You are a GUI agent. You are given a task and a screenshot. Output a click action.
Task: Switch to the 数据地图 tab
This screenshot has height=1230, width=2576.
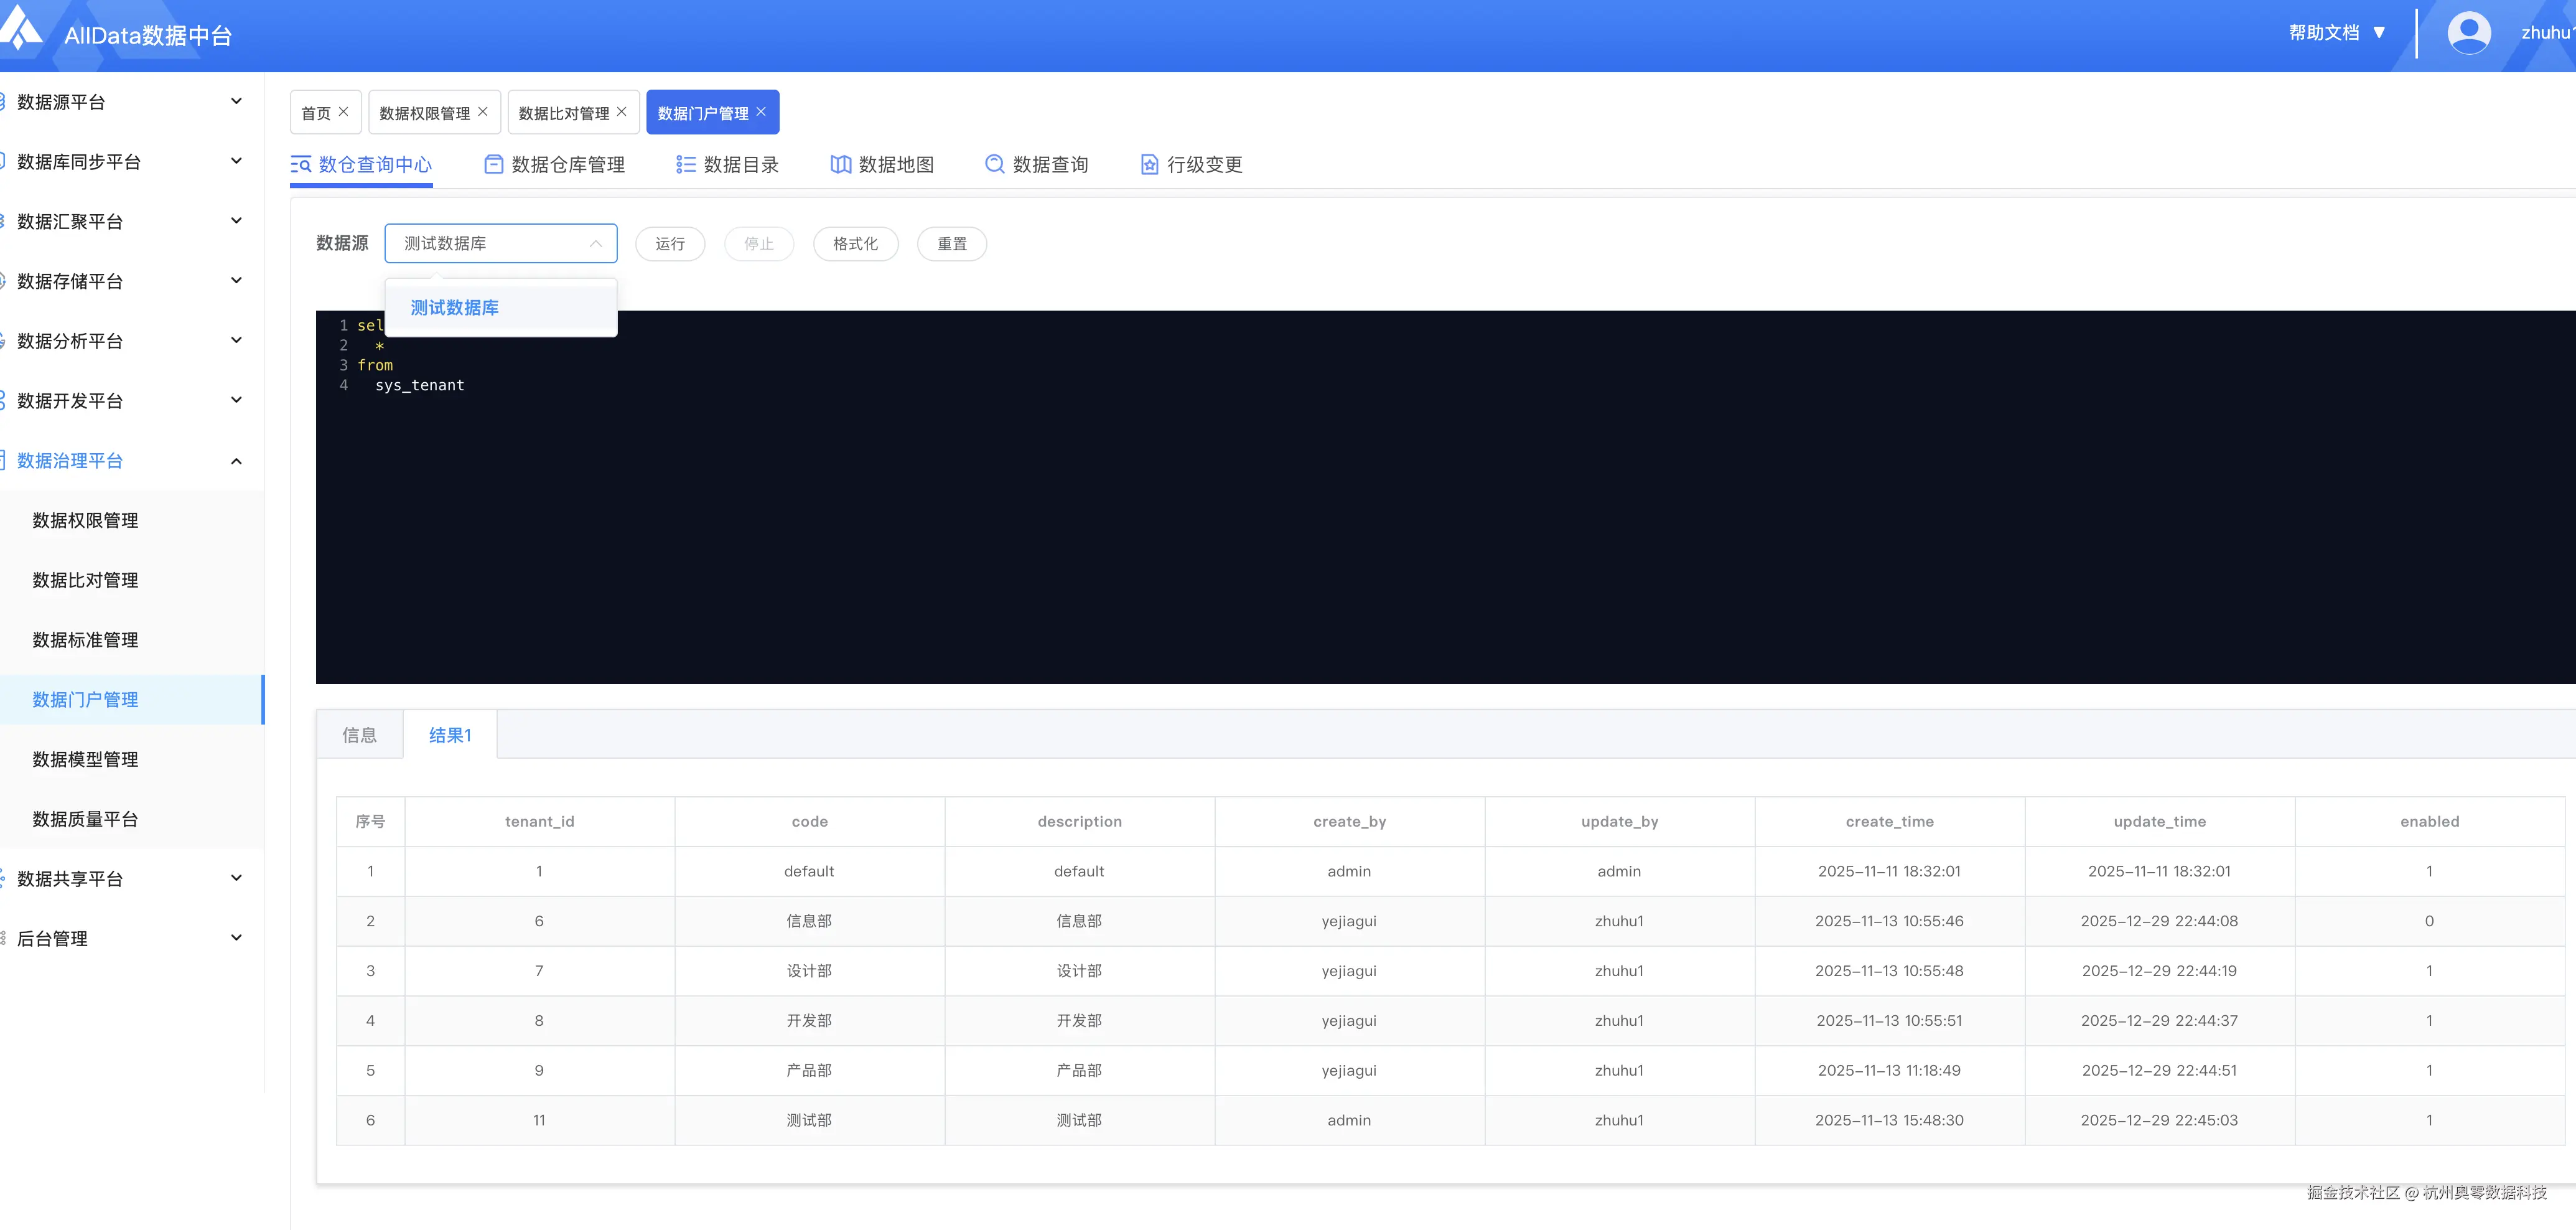click(x=882, y=164)
